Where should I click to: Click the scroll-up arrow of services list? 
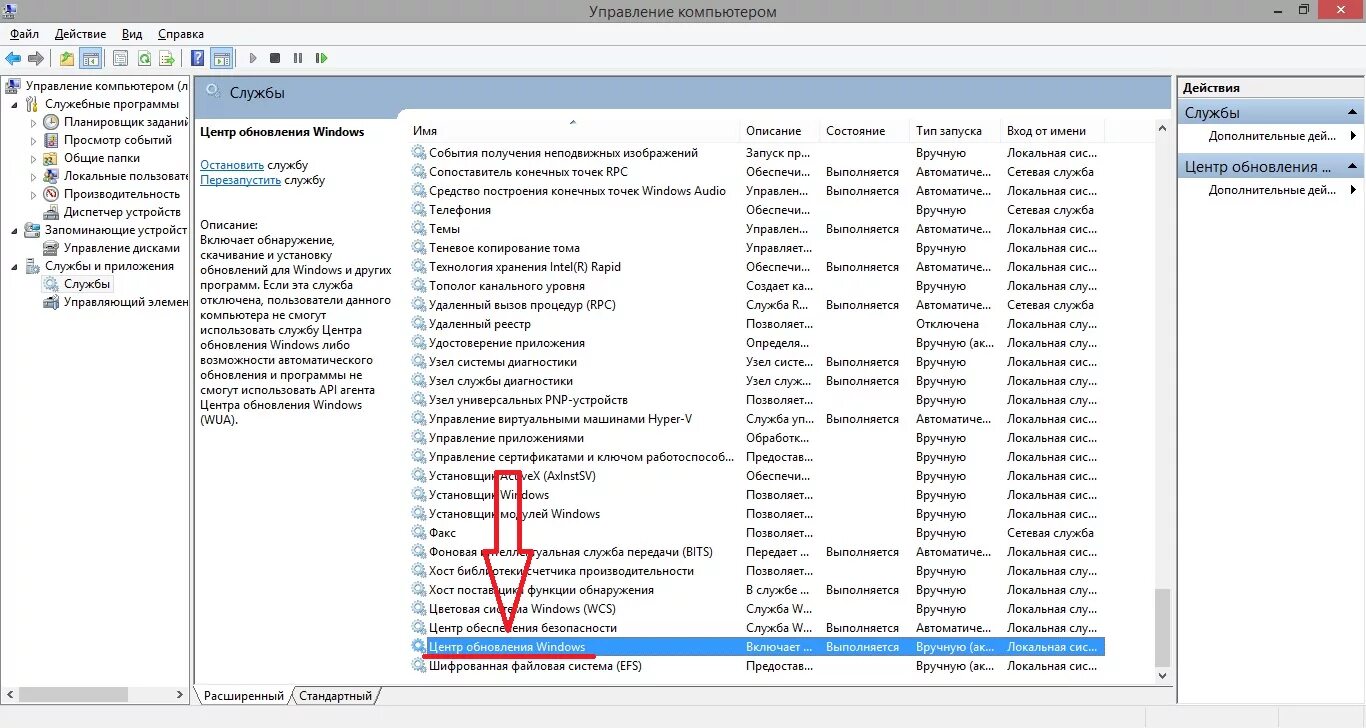point(1161,129)
